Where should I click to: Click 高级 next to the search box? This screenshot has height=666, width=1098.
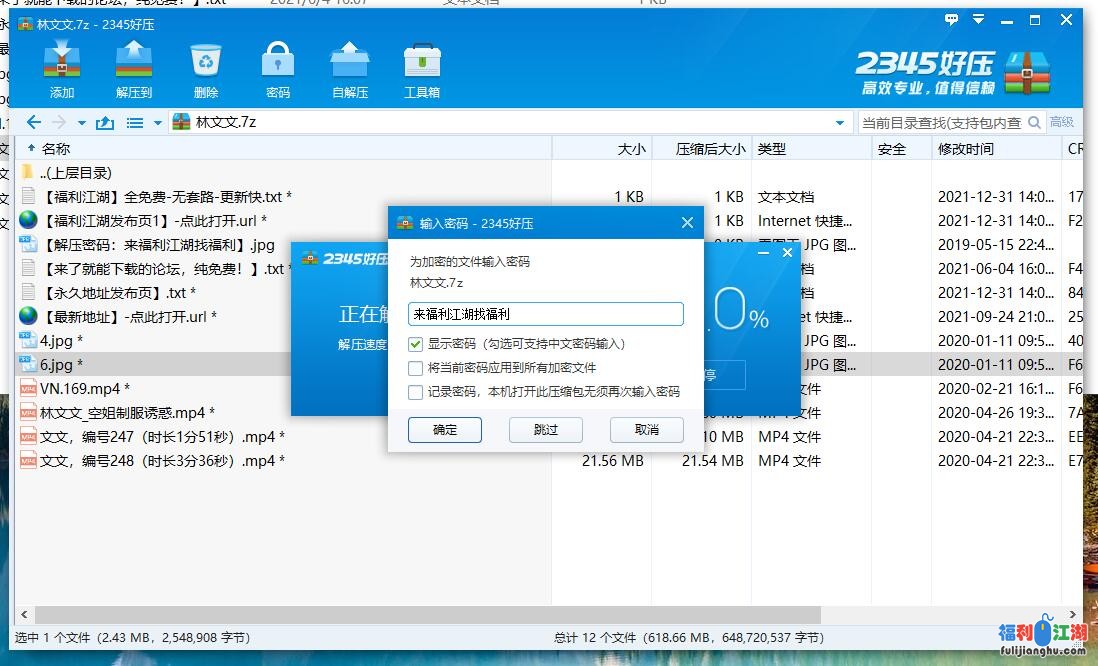tap(1063, 121)
